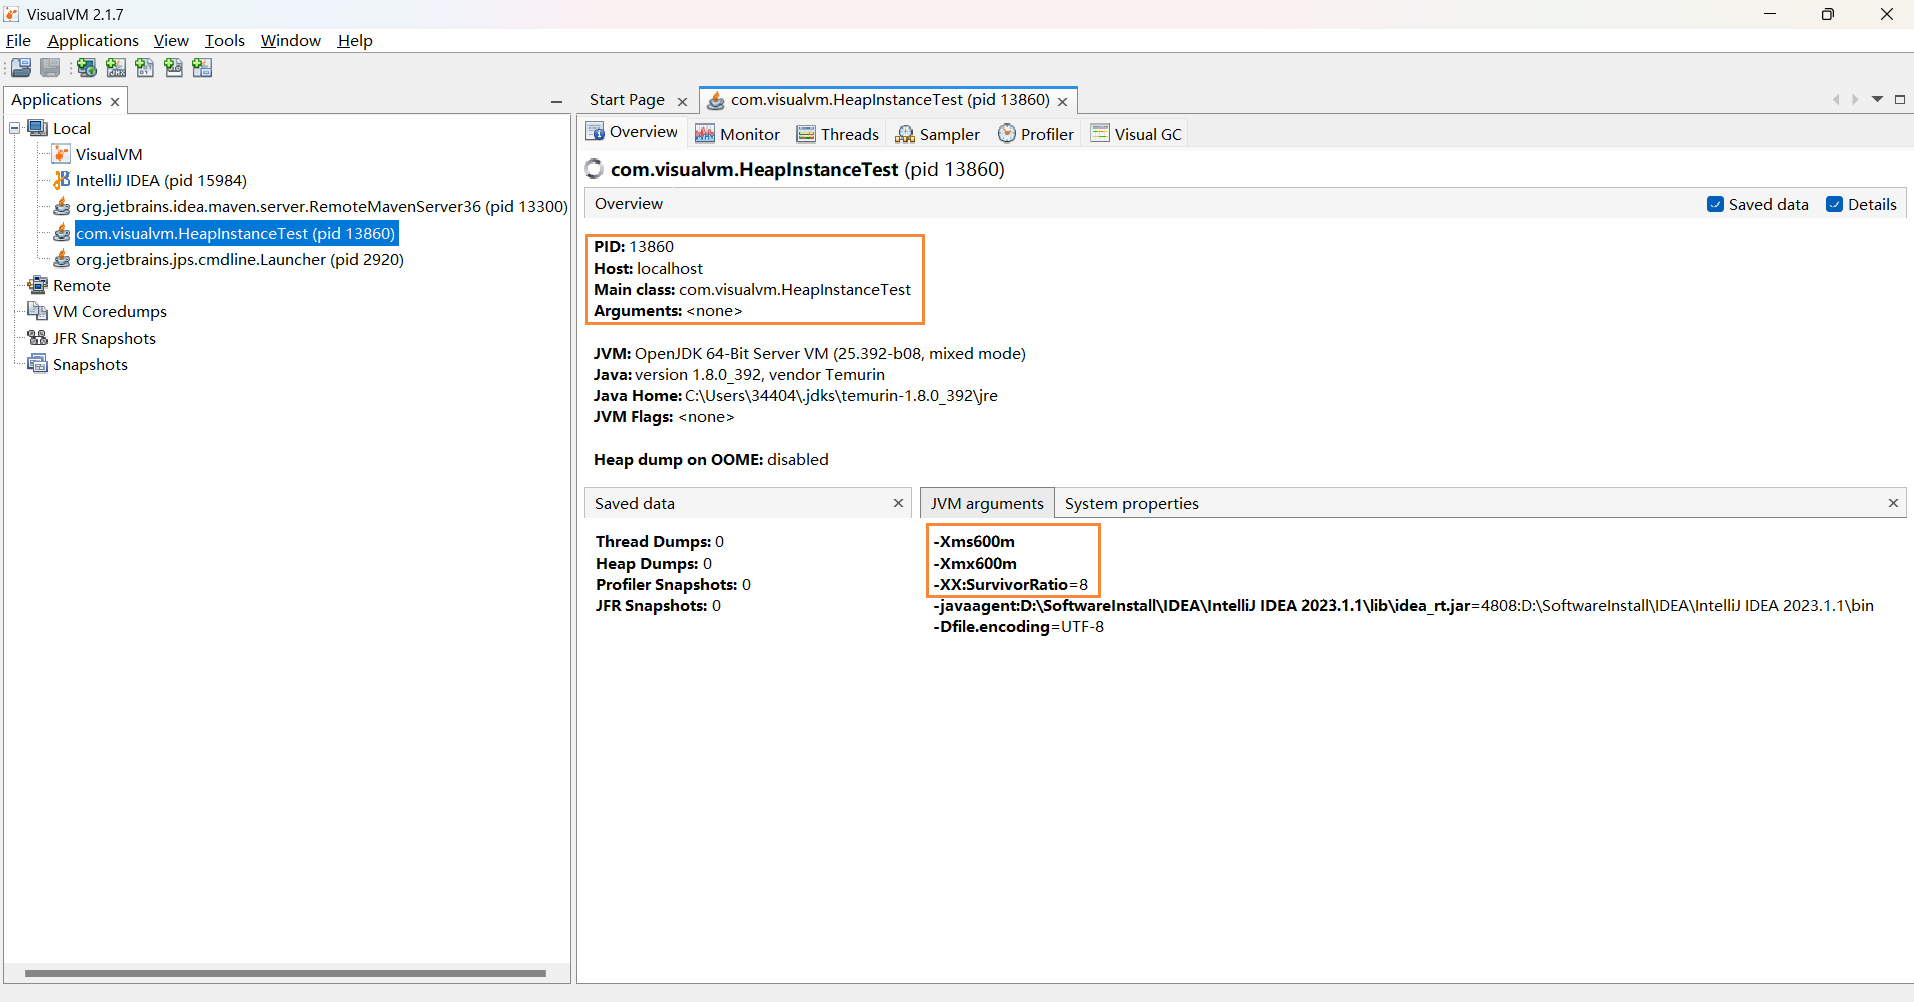Viewport: 1914px width, 1002px height.
Task: Click the Sampler tab icon
Action: pos(905,134)
